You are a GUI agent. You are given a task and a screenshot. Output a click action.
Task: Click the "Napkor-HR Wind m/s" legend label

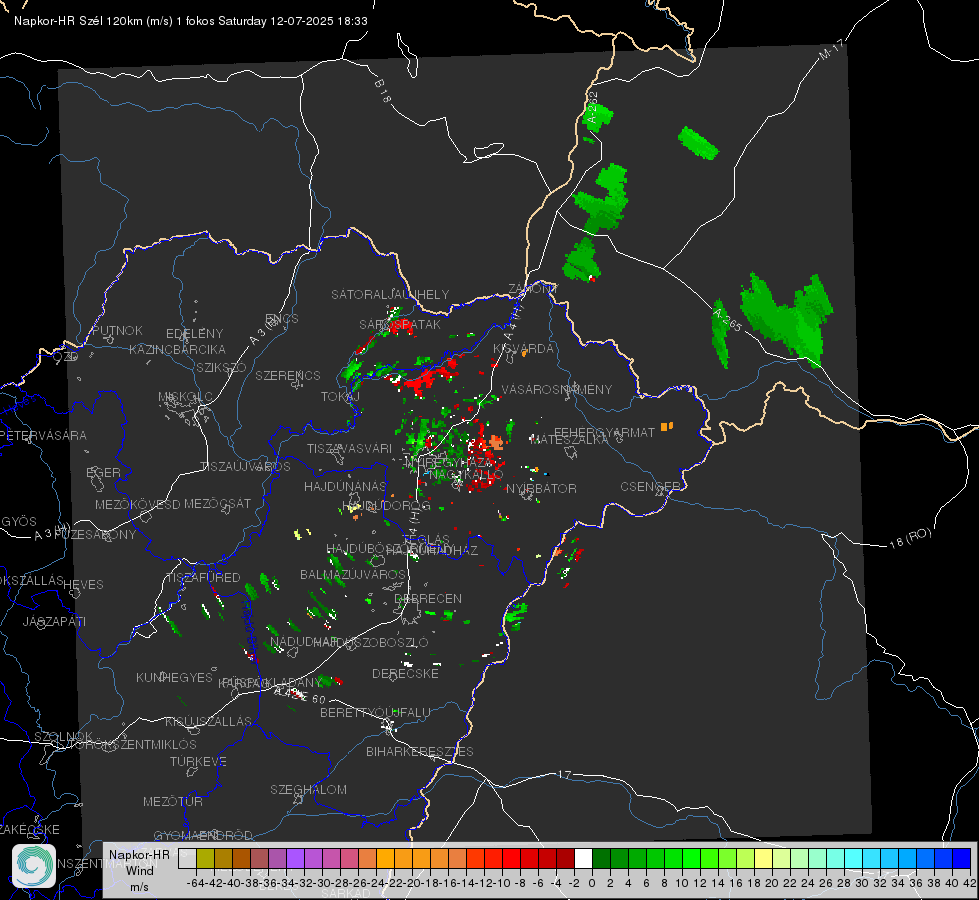pyautogui.click(x=139, y=870)
